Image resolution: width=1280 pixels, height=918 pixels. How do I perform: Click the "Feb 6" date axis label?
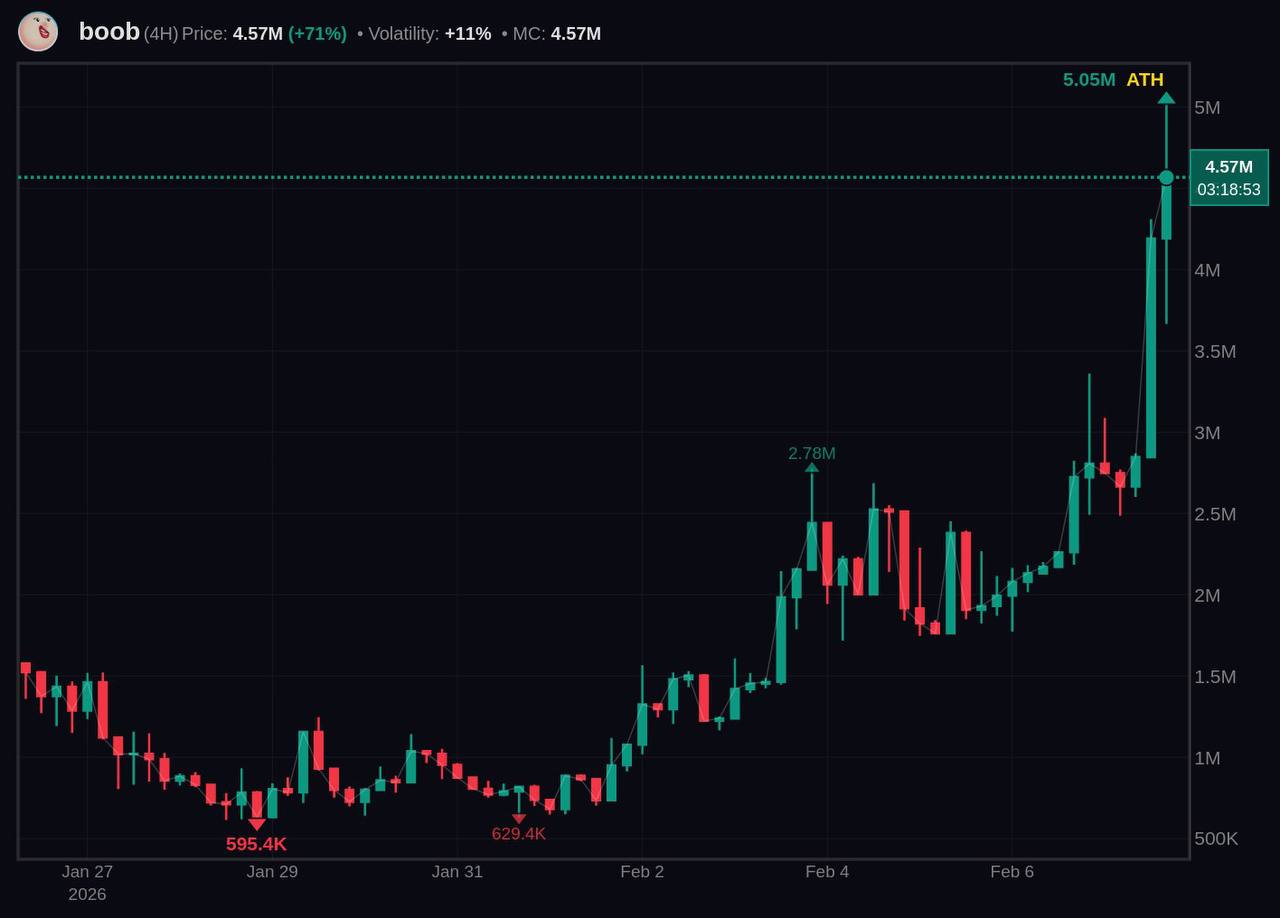(1012, 872)
